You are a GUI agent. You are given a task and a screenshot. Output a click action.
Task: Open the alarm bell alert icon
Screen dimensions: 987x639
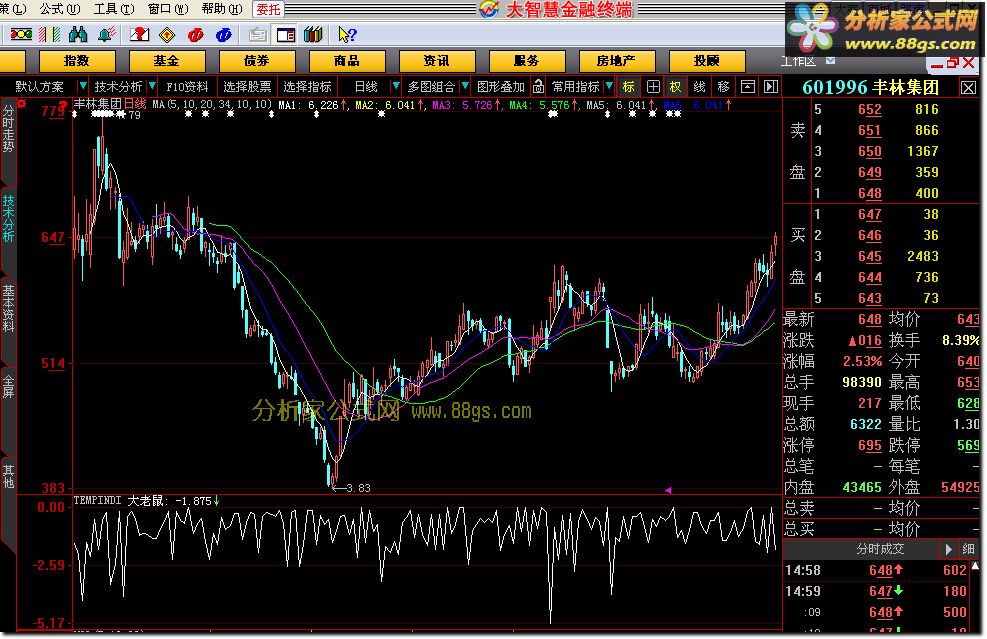(x=107, y=34)
